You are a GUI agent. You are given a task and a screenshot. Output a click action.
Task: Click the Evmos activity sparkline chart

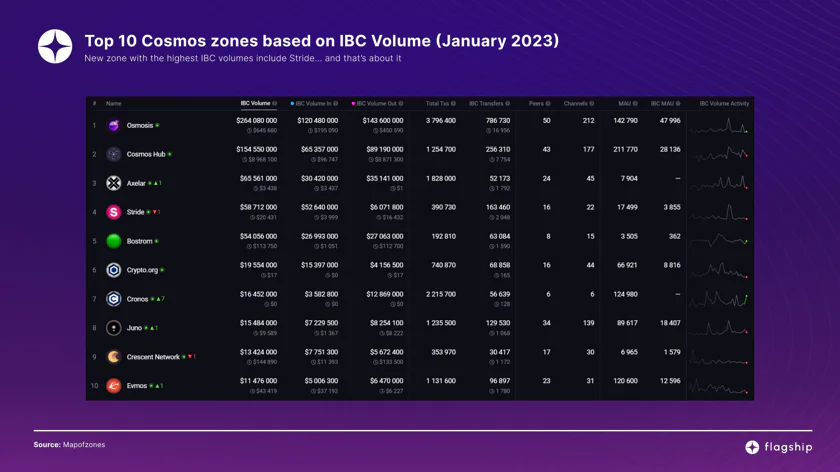click(x=719, y=386)
